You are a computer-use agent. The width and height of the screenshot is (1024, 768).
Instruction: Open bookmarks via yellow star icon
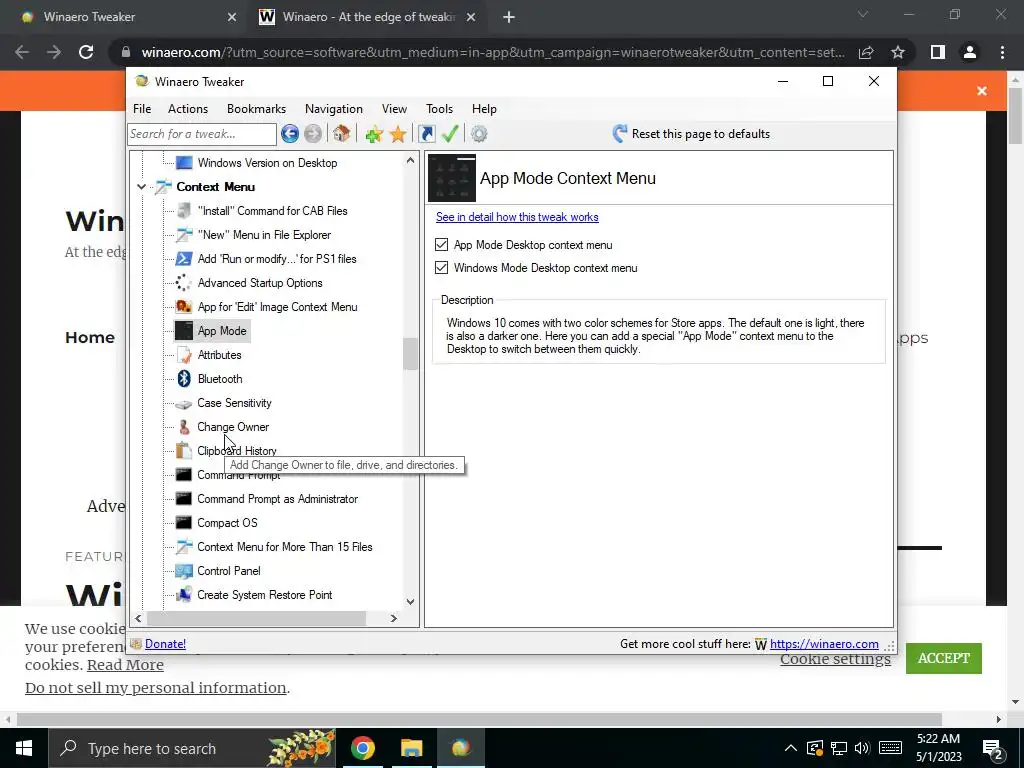point(398,134)
